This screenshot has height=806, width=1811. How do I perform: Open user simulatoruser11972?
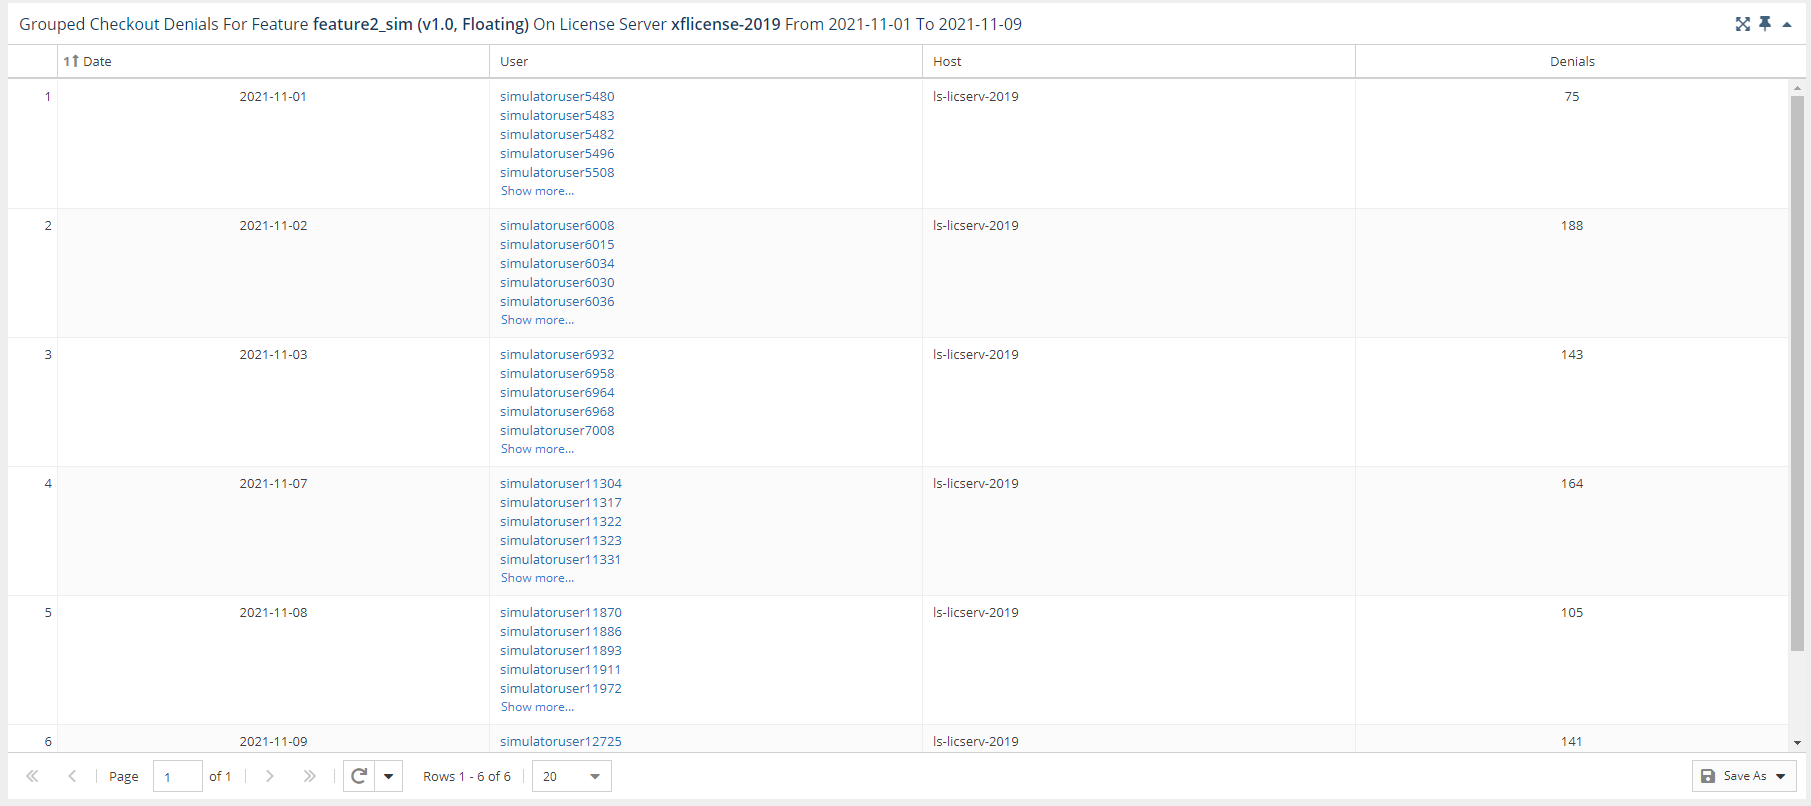tap(561, 689)
